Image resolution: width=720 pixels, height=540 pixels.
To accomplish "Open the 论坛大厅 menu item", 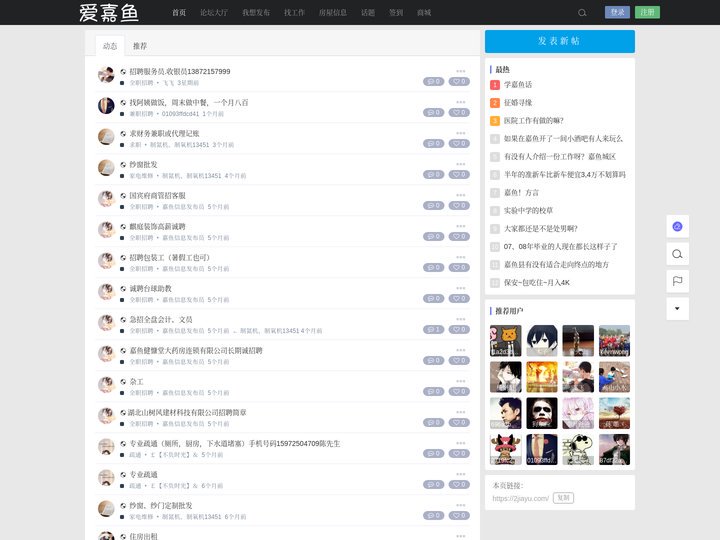I will [x=214, y=13].
